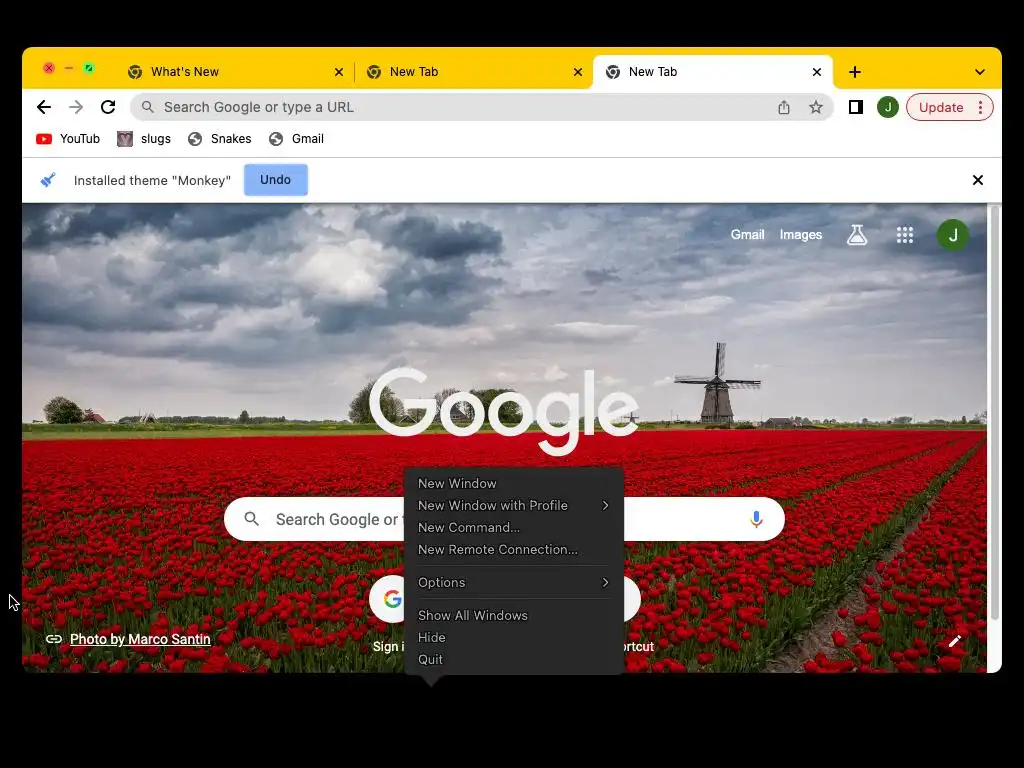The width and height of the screenshot is (1024, 768).
Task: Open Gmail link on the page
Action: [747, 234]
